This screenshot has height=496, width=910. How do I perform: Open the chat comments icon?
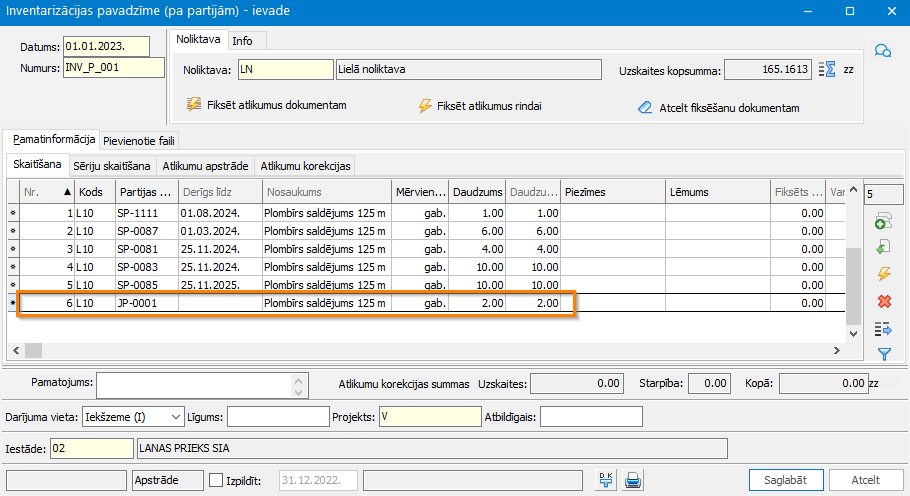[x=883, y=51]
